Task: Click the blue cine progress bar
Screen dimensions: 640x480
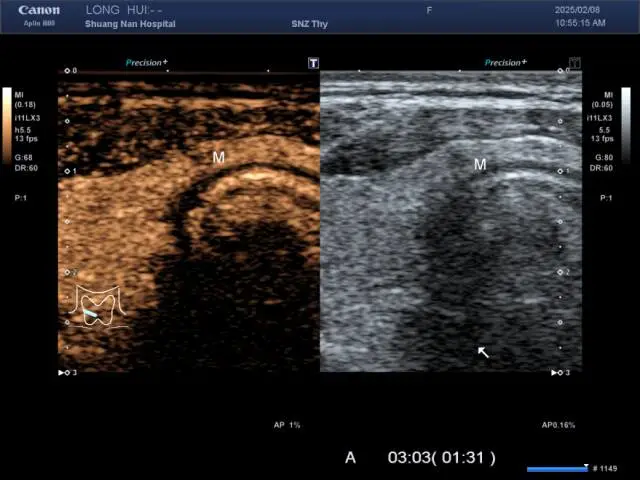Action: (557, 468)
